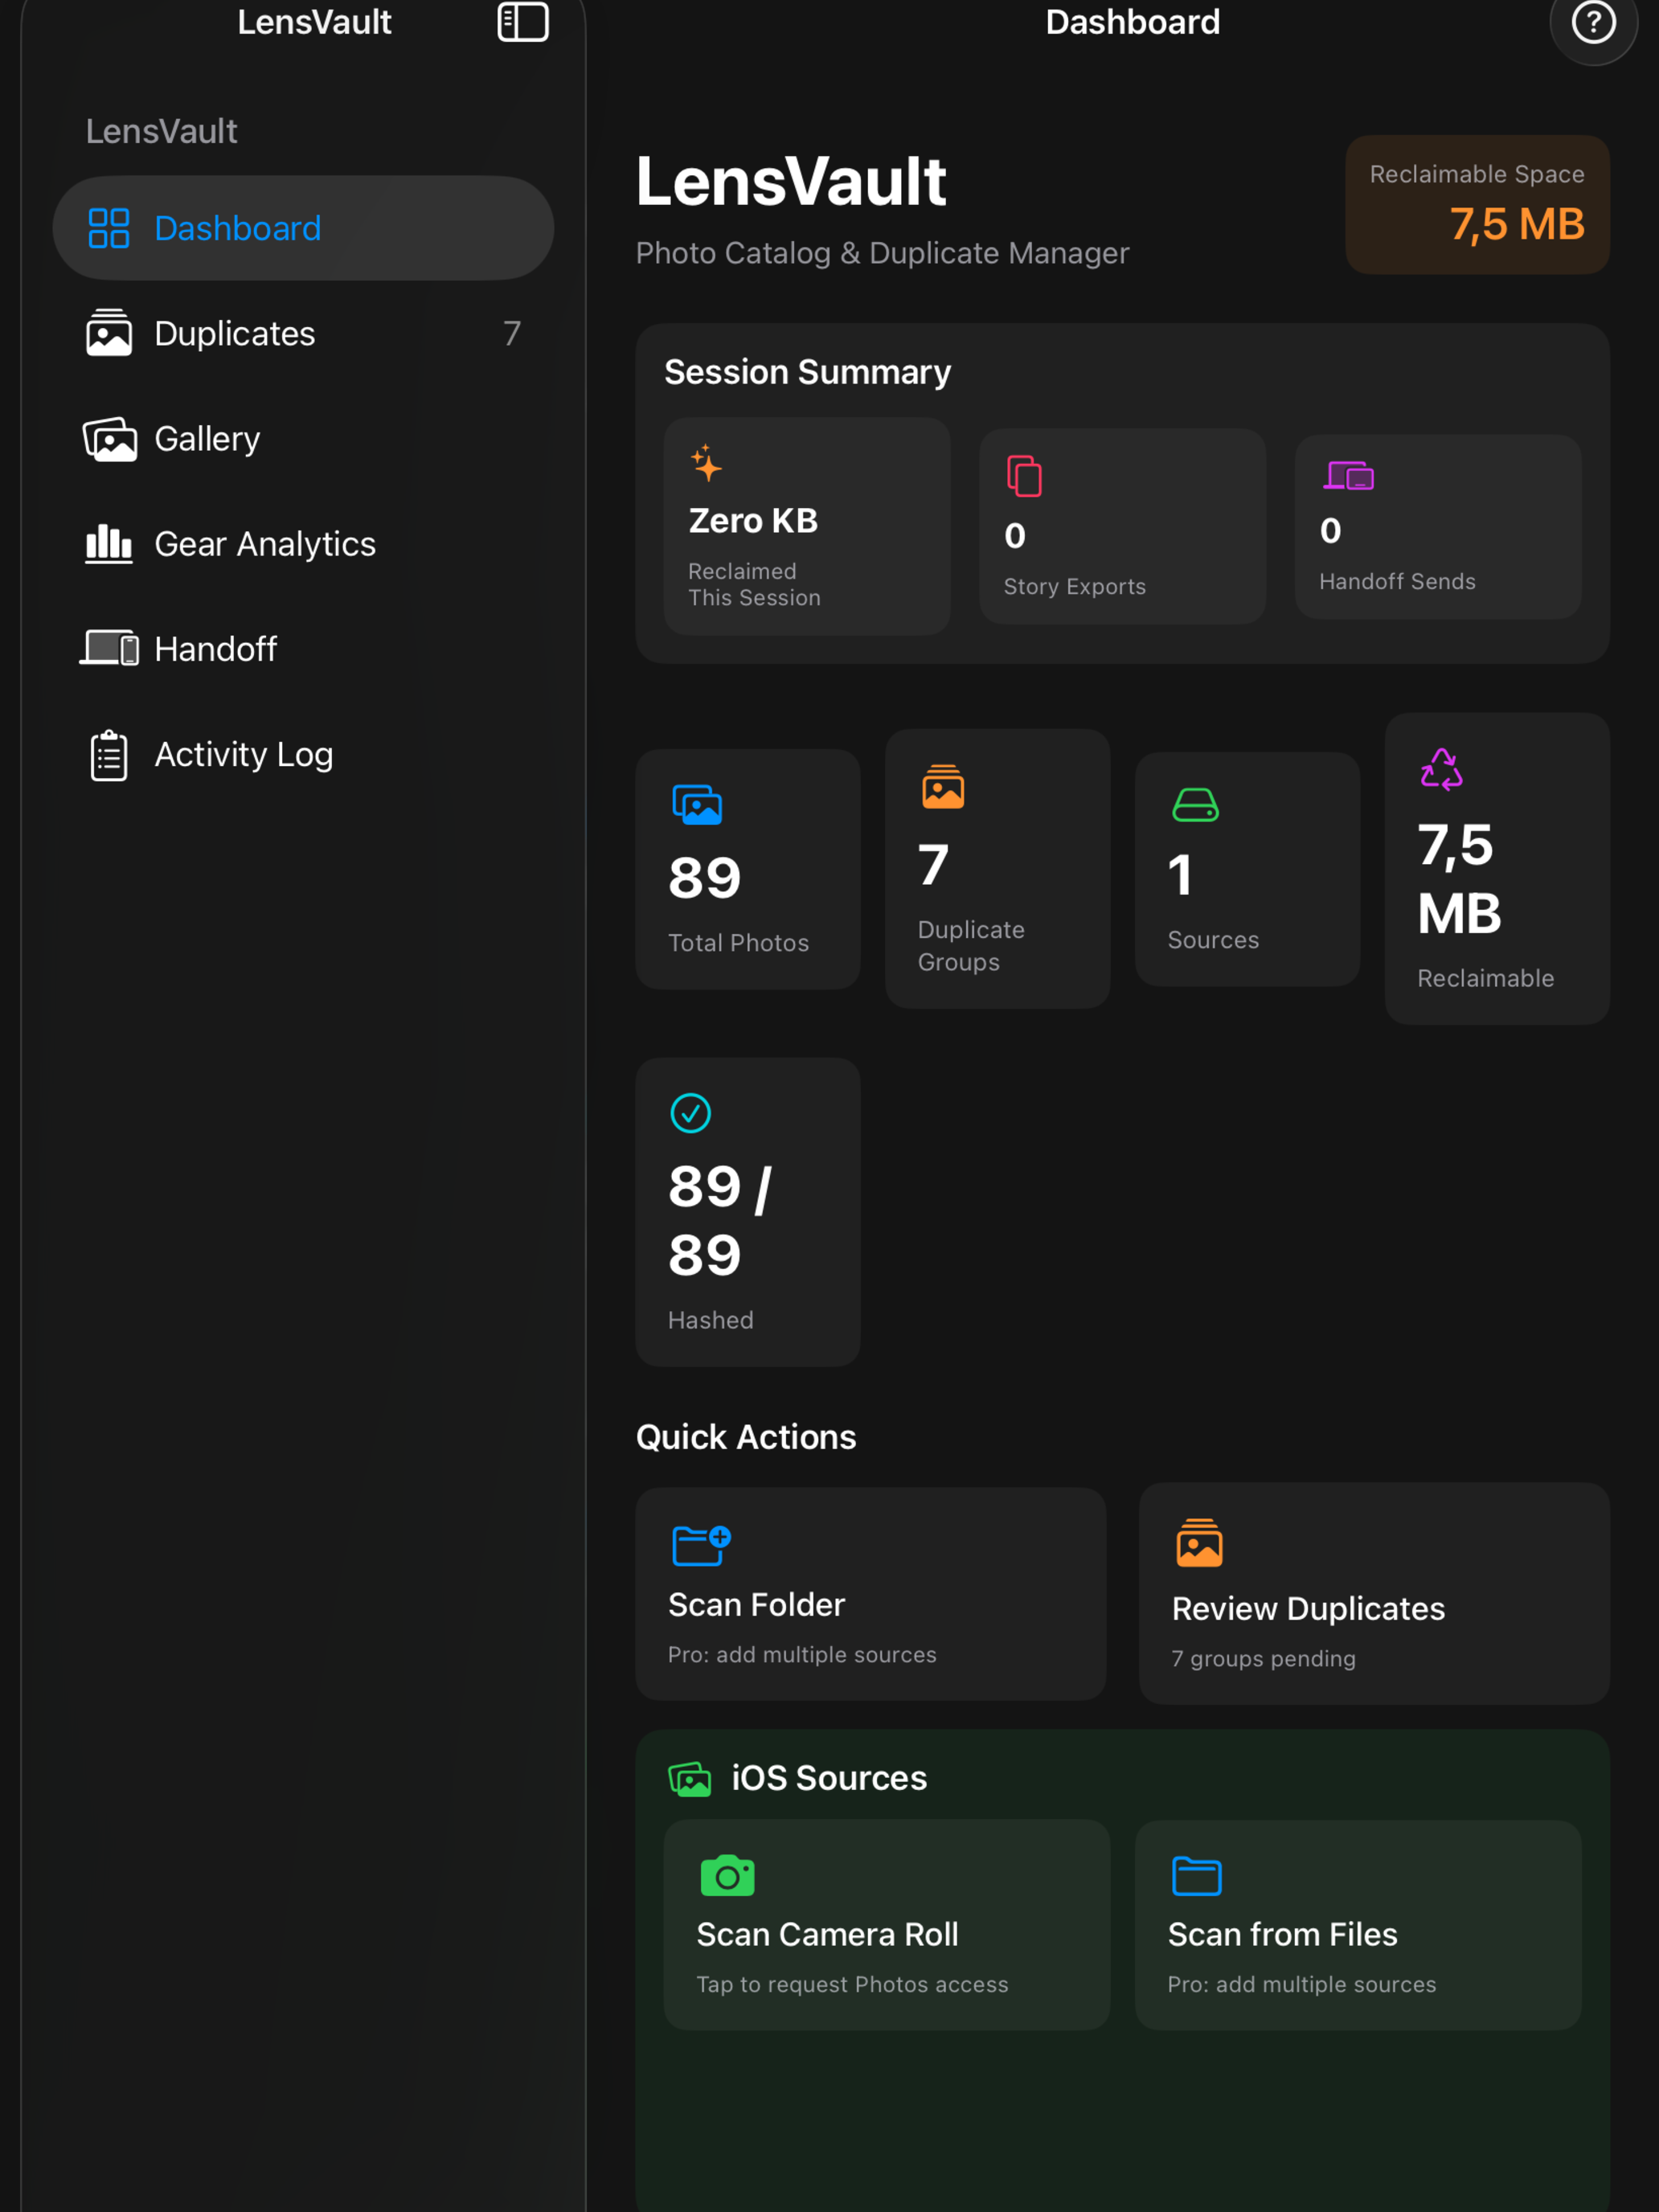Tap the 89 Total Photos stat card
Screen dimensions: 1659x2212
(x=747, y=869)
